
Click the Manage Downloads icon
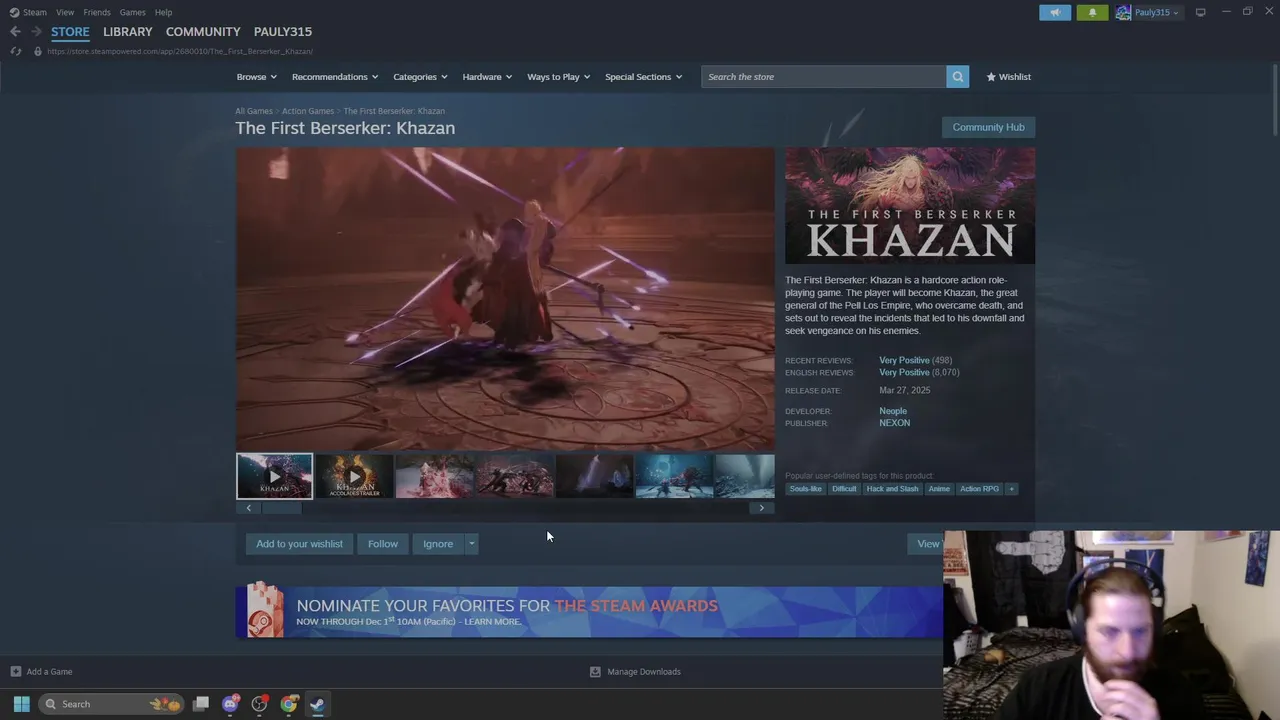(x=595, y=672)
